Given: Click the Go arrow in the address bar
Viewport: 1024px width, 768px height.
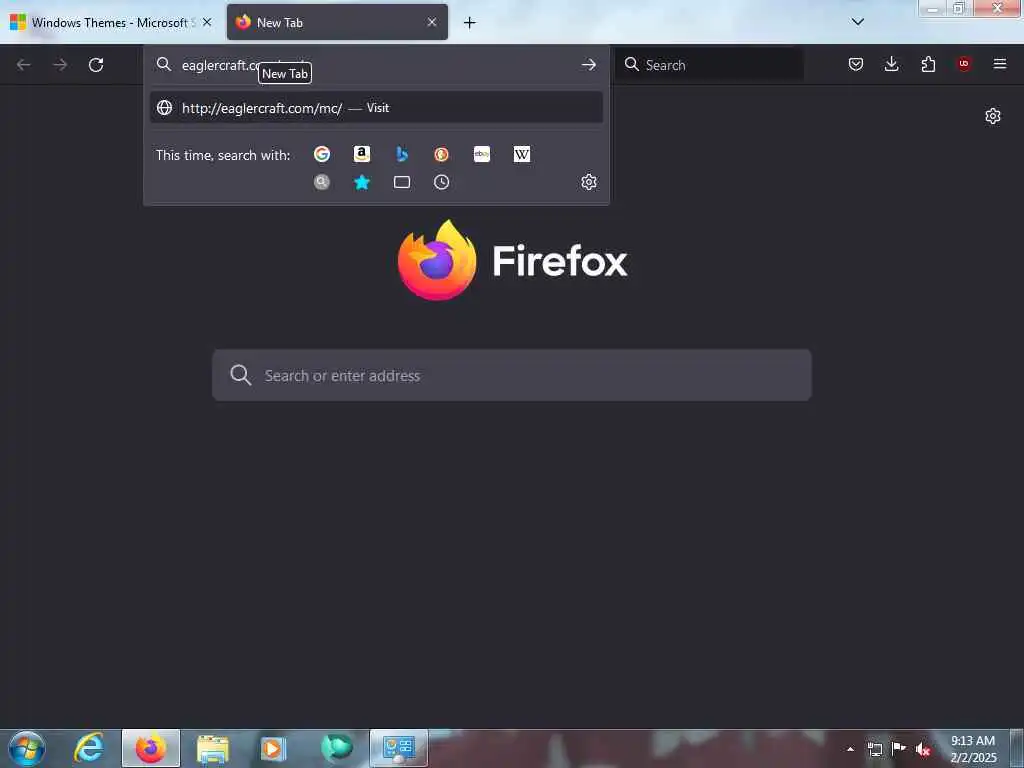Looking at the screenshot, I should 588,65.
